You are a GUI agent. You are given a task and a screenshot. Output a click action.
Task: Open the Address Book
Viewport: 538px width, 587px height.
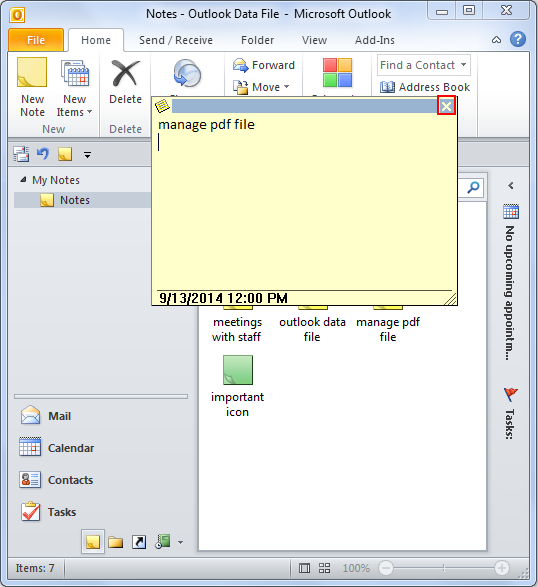(x=425, y=87)
